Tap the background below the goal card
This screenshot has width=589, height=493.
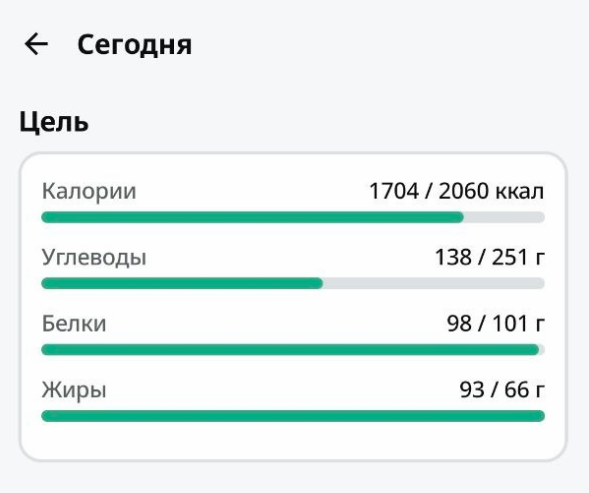pos(294,478)
